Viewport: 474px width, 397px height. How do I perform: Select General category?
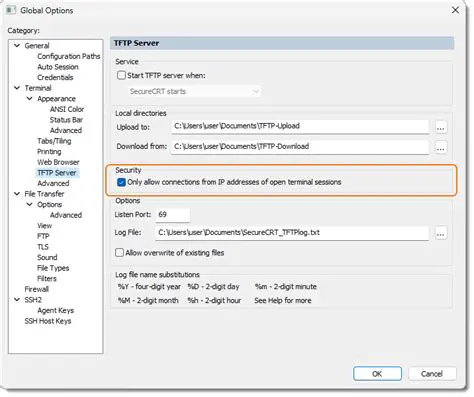coord(37,46)
